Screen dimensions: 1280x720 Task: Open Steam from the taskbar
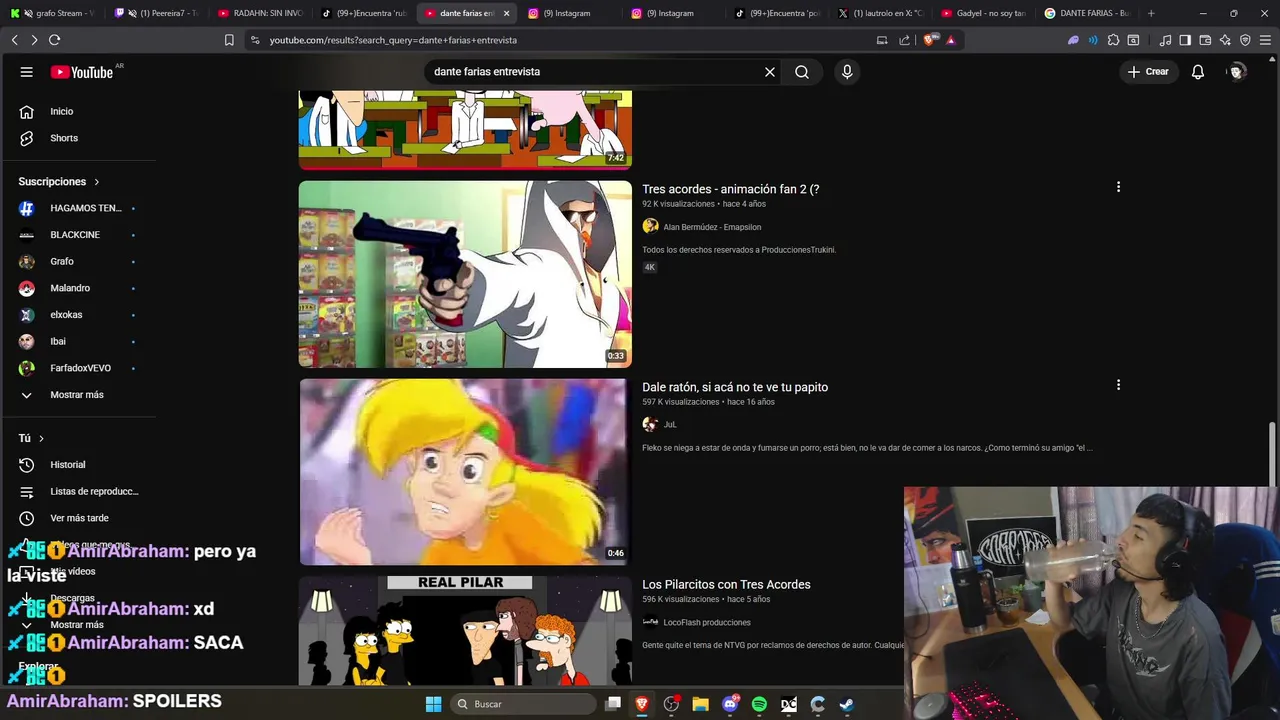pyautogui.click(x=846, y=704)
